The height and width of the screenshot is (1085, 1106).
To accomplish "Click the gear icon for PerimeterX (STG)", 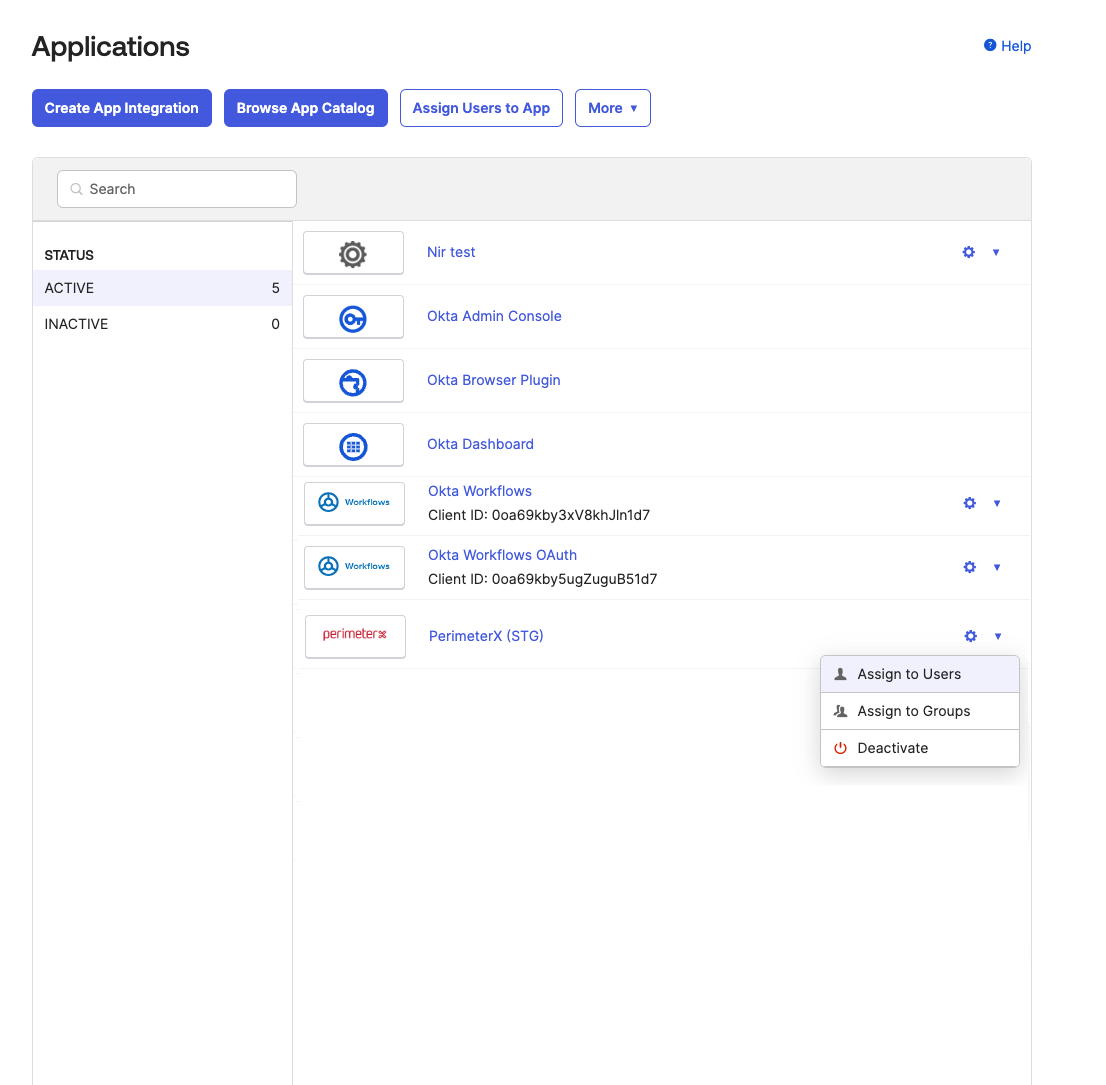I will coord(970,636).
